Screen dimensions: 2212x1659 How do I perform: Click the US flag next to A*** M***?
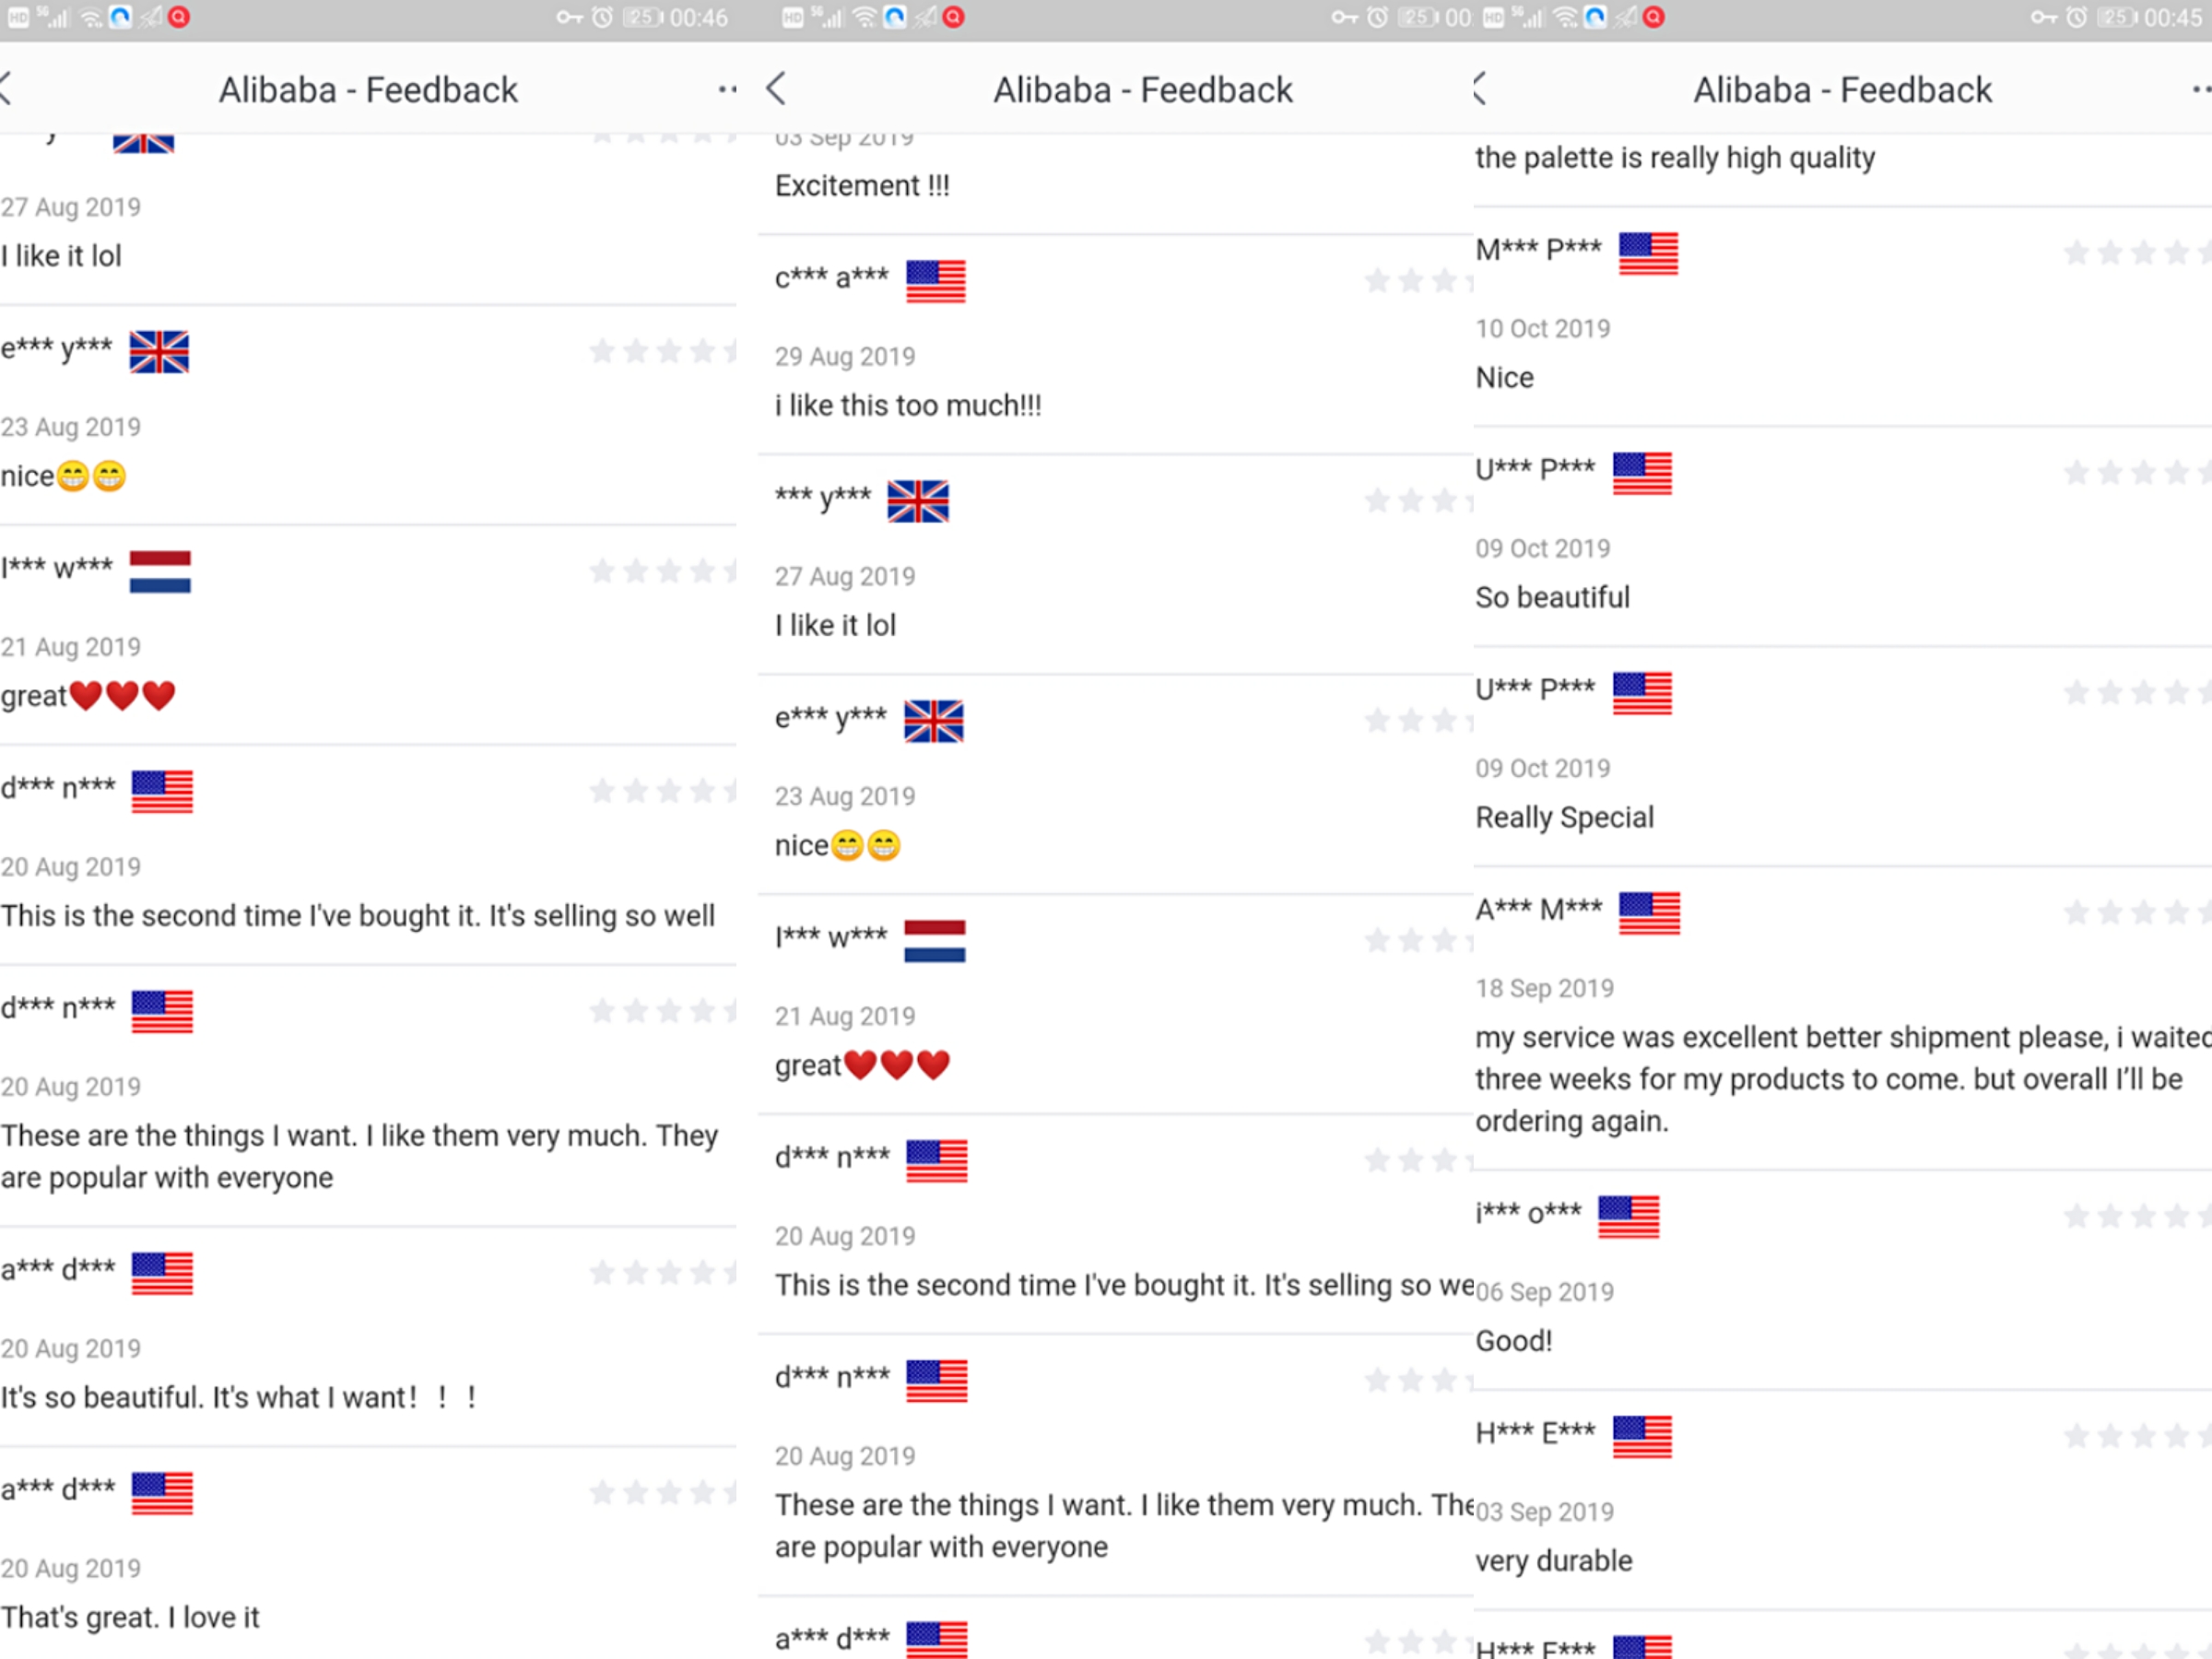click(x=1649, y=913)
